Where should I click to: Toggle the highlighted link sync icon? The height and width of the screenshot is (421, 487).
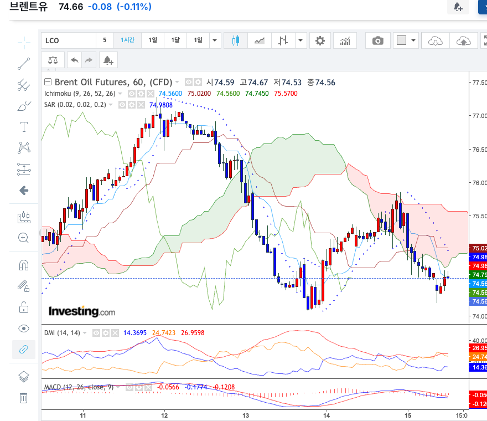24,349
